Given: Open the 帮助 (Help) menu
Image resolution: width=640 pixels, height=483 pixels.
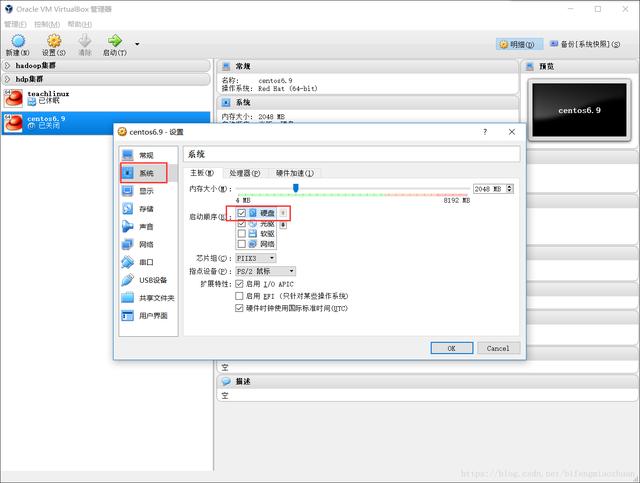Looking at the screenshot, I should 80,24.
